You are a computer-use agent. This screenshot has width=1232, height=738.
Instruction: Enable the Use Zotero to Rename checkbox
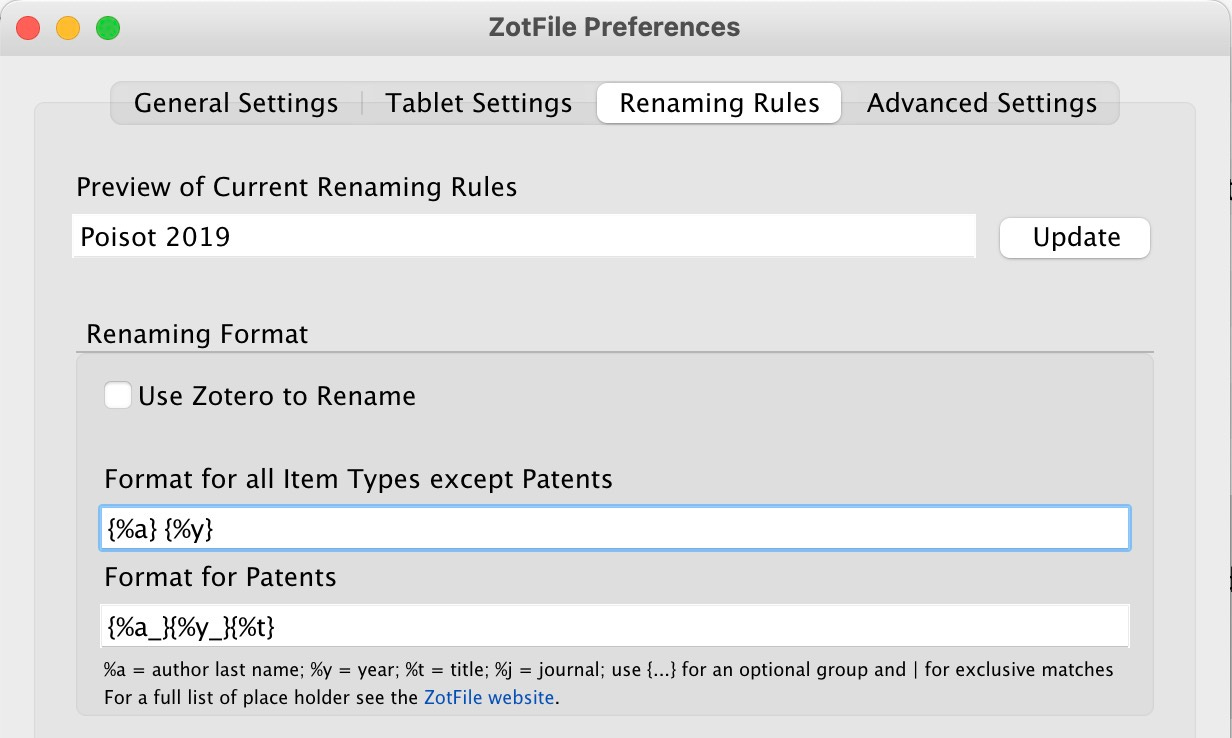[x=118, y=396]
